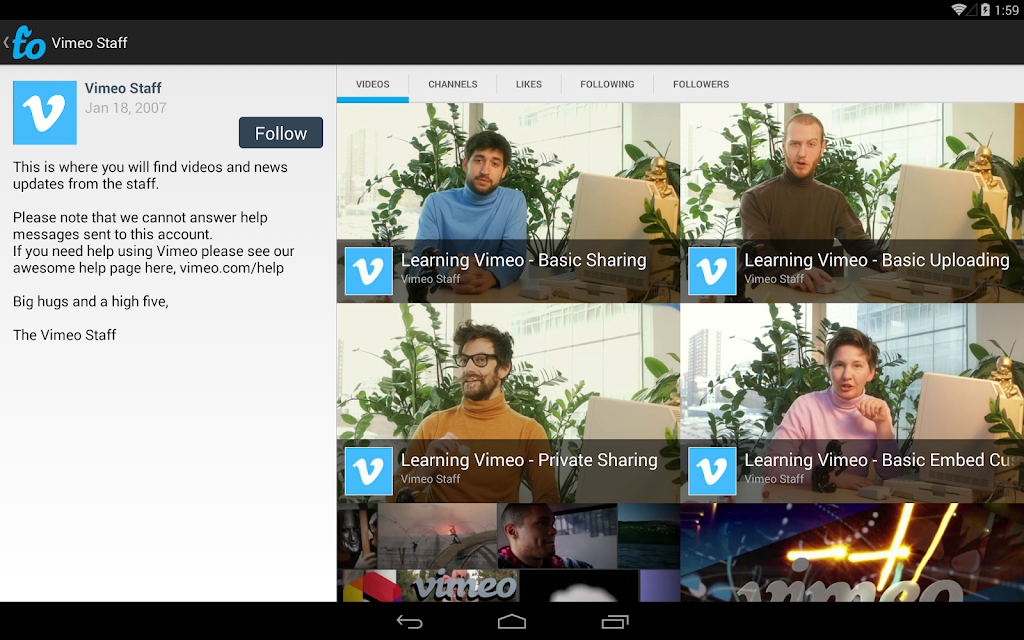The width and height of the screenshot is (1024, 640).
Task: Open the collage thumbnail with vimeo logo
Action: click(508, 552)
